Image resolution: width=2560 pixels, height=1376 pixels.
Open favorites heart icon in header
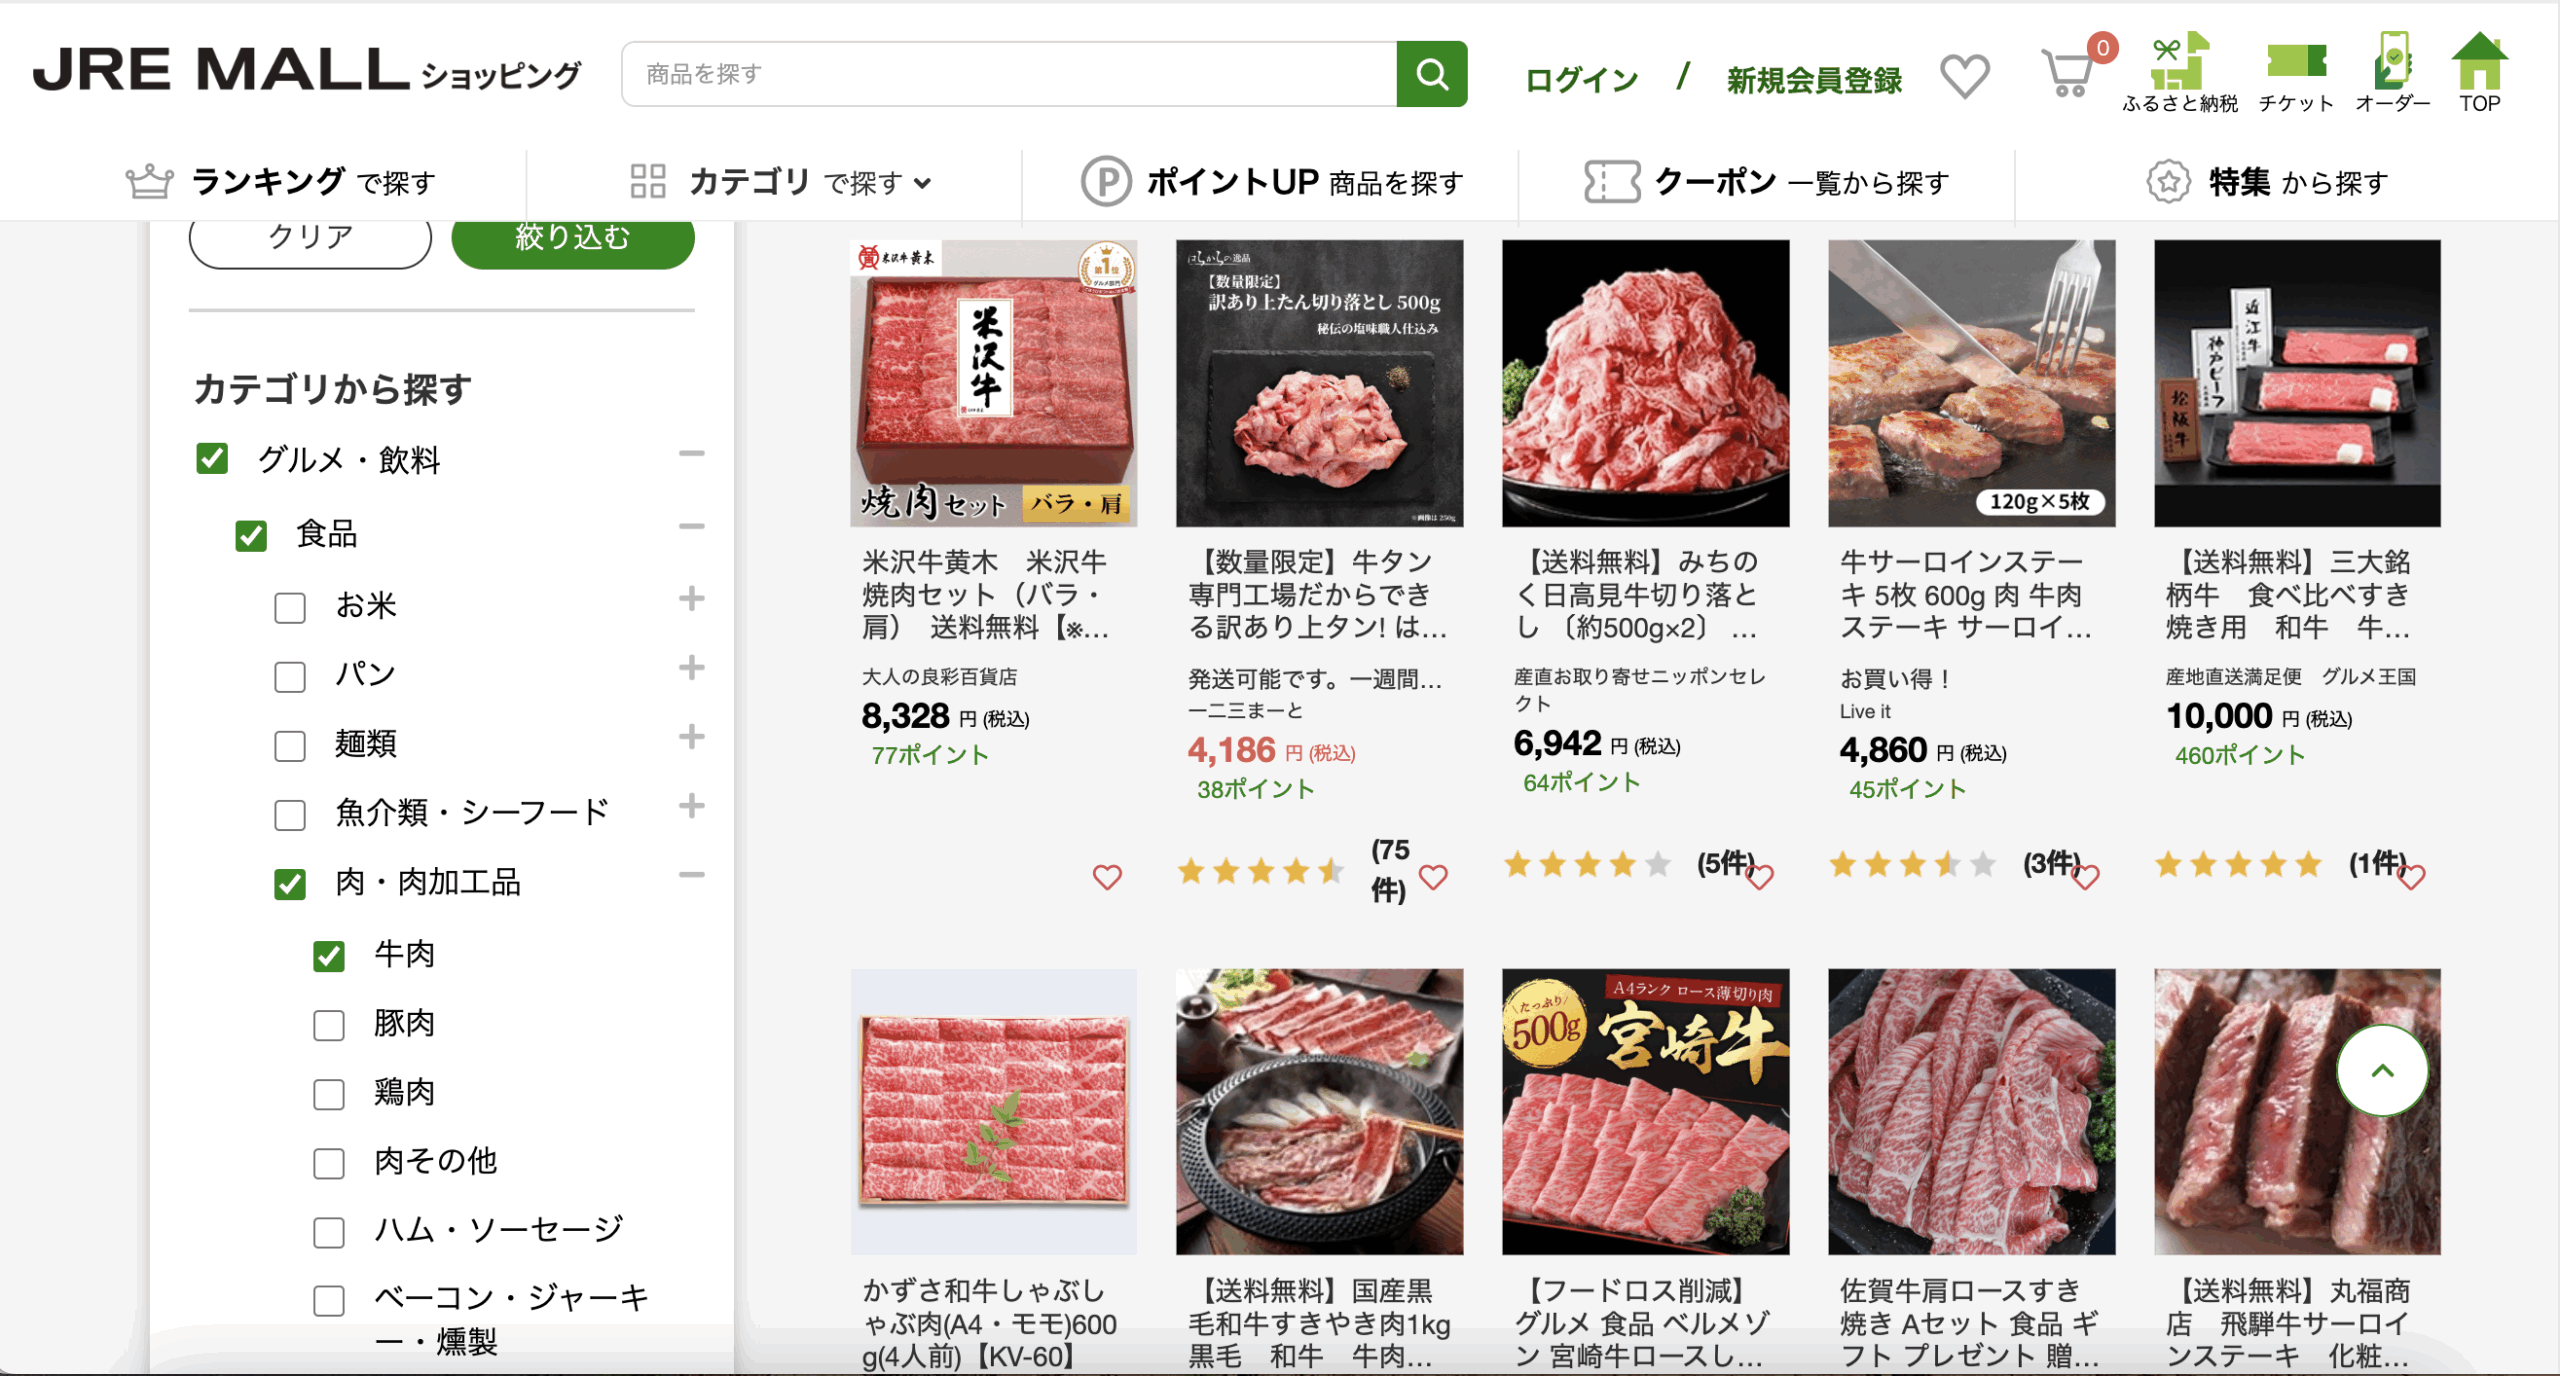click(x=1964, y=76)
